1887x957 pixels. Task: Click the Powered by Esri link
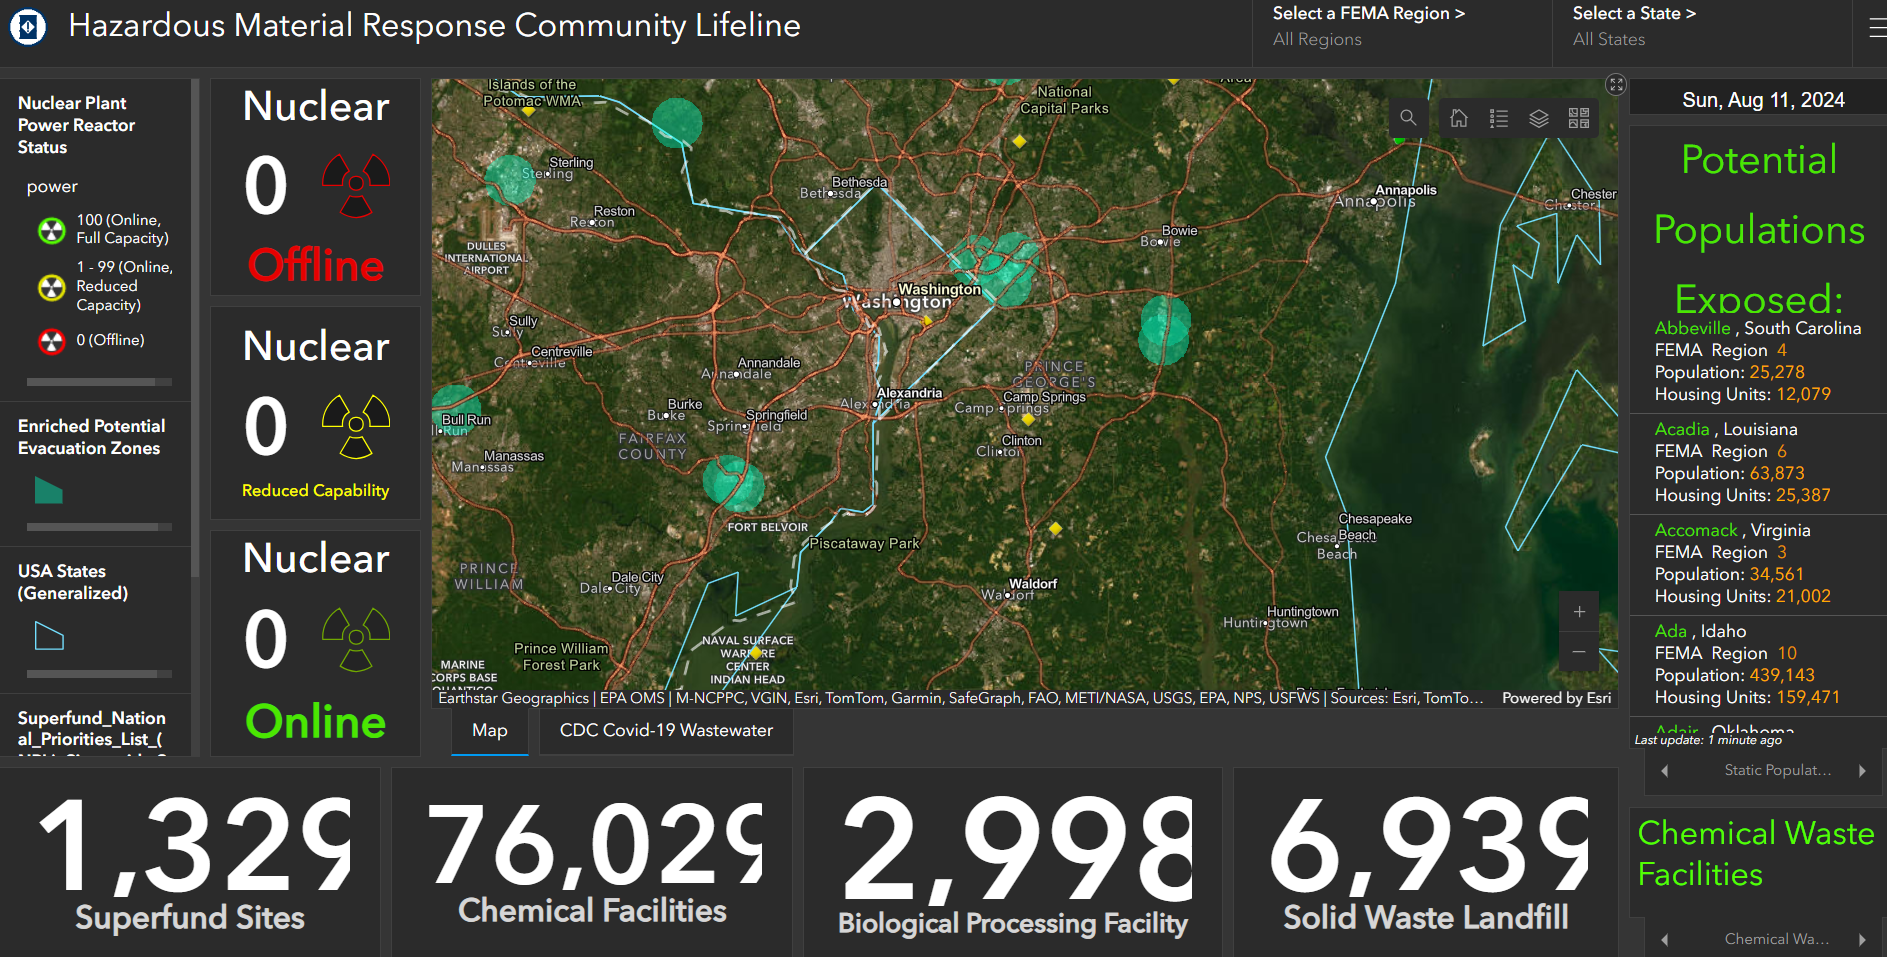tap(1556, 698)
